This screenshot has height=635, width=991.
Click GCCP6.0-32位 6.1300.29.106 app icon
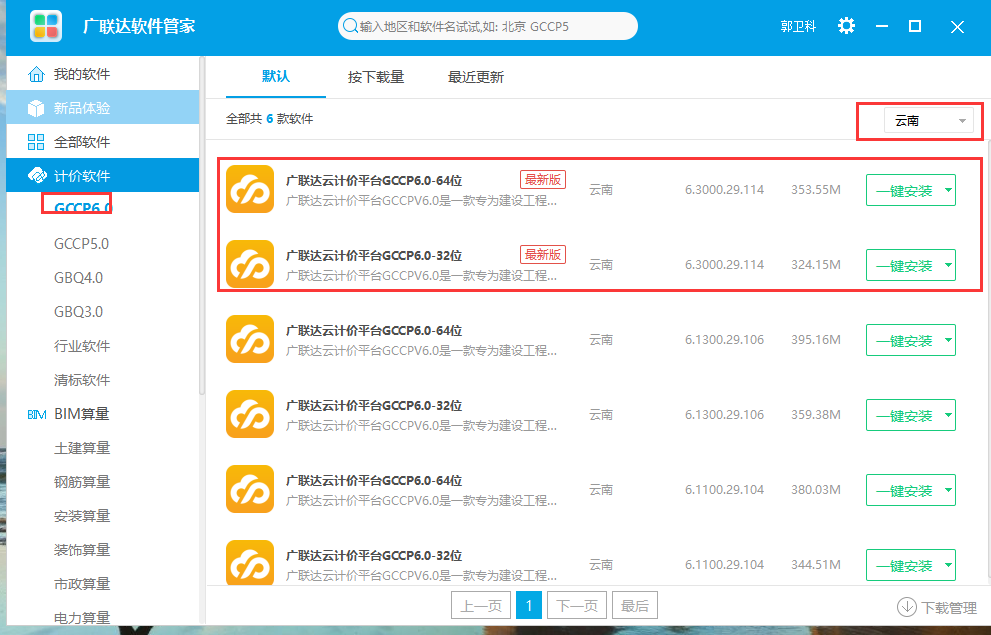(250, 414)
